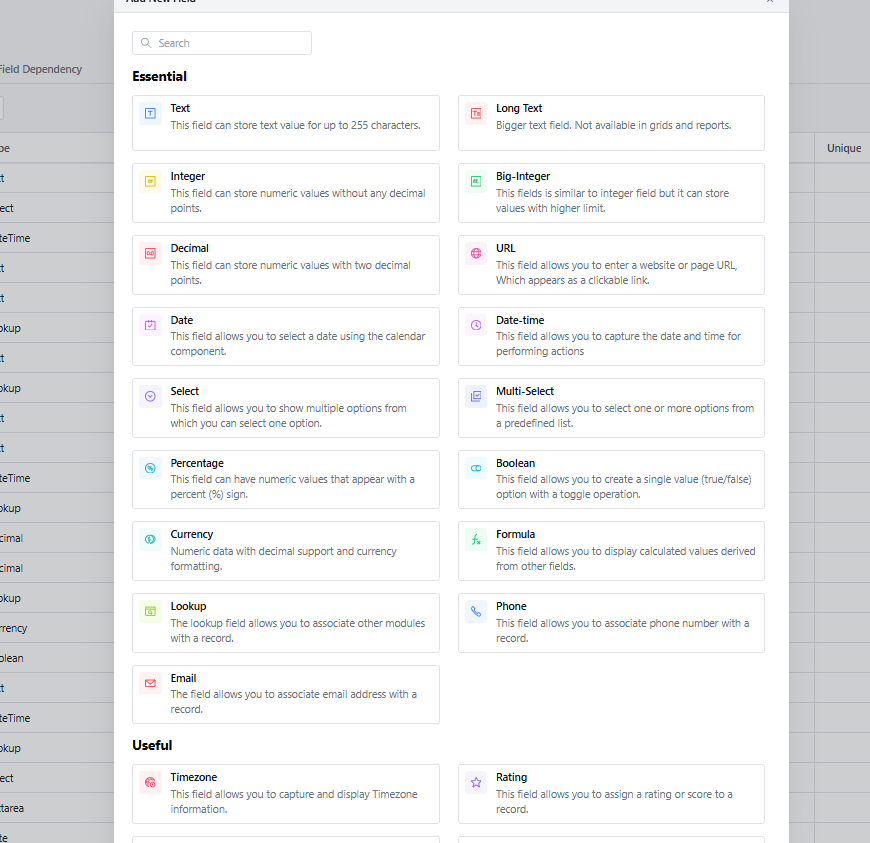
Task: Choose the Lookup field card
Action: (x=285, y=622)
